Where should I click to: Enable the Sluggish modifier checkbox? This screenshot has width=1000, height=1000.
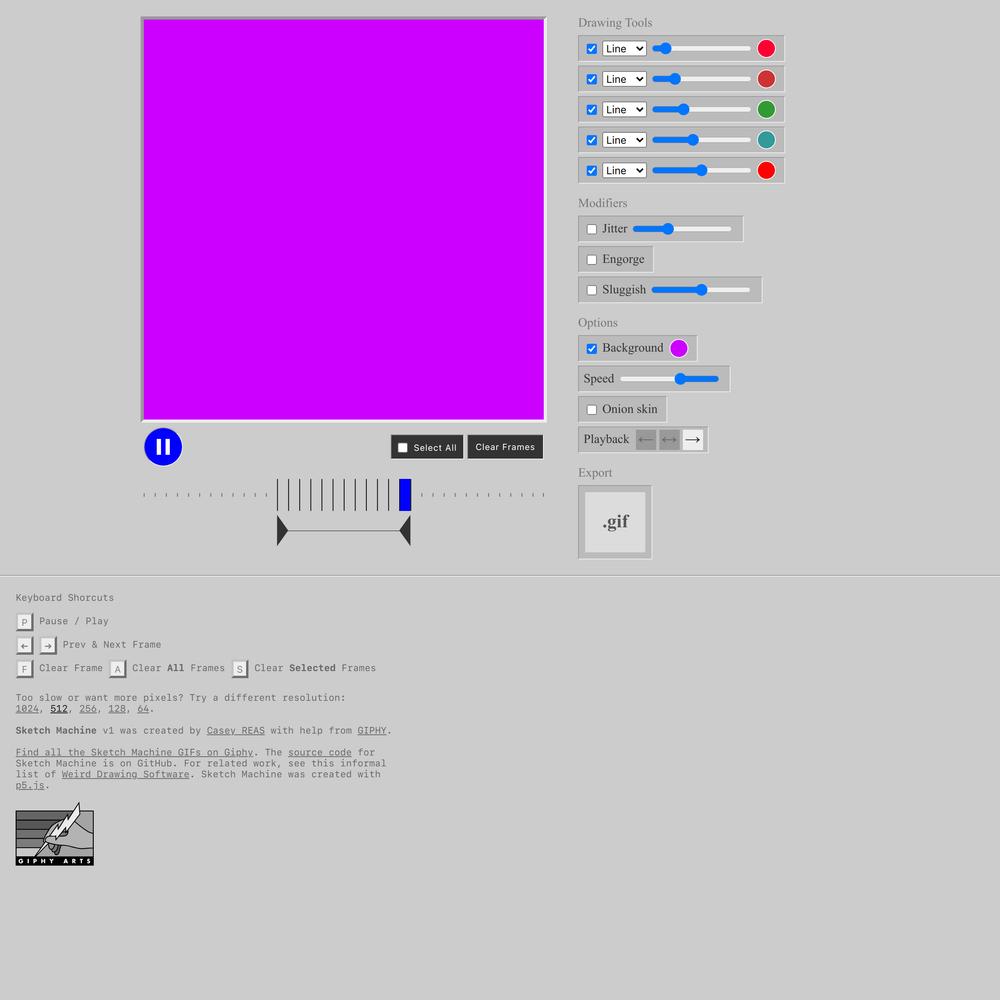(x=592, y=290)
